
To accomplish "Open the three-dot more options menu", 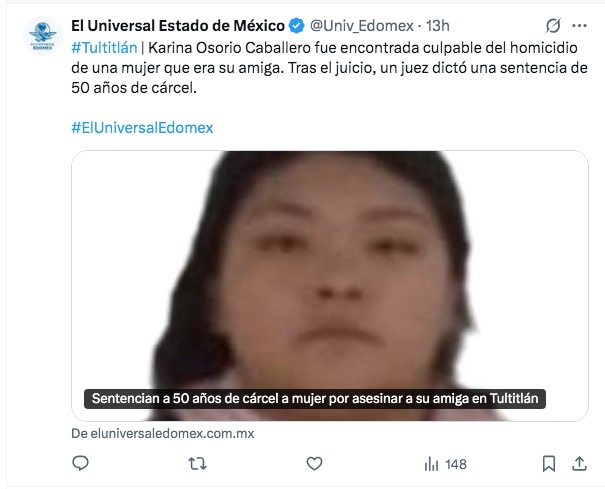I will pyautogui.click(x=580, y=26).
